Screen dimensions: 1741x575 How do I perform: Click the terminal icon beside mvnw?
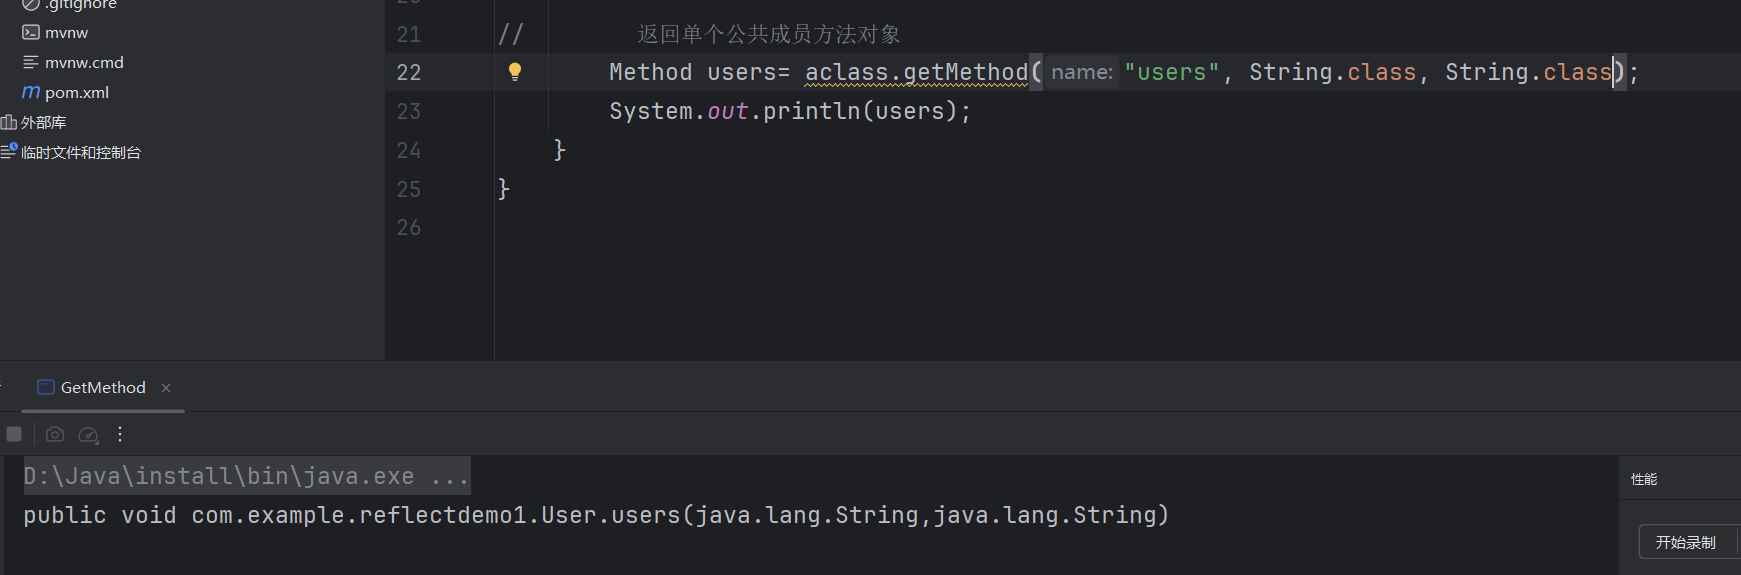pyautogui.click(x=31, y=33)
